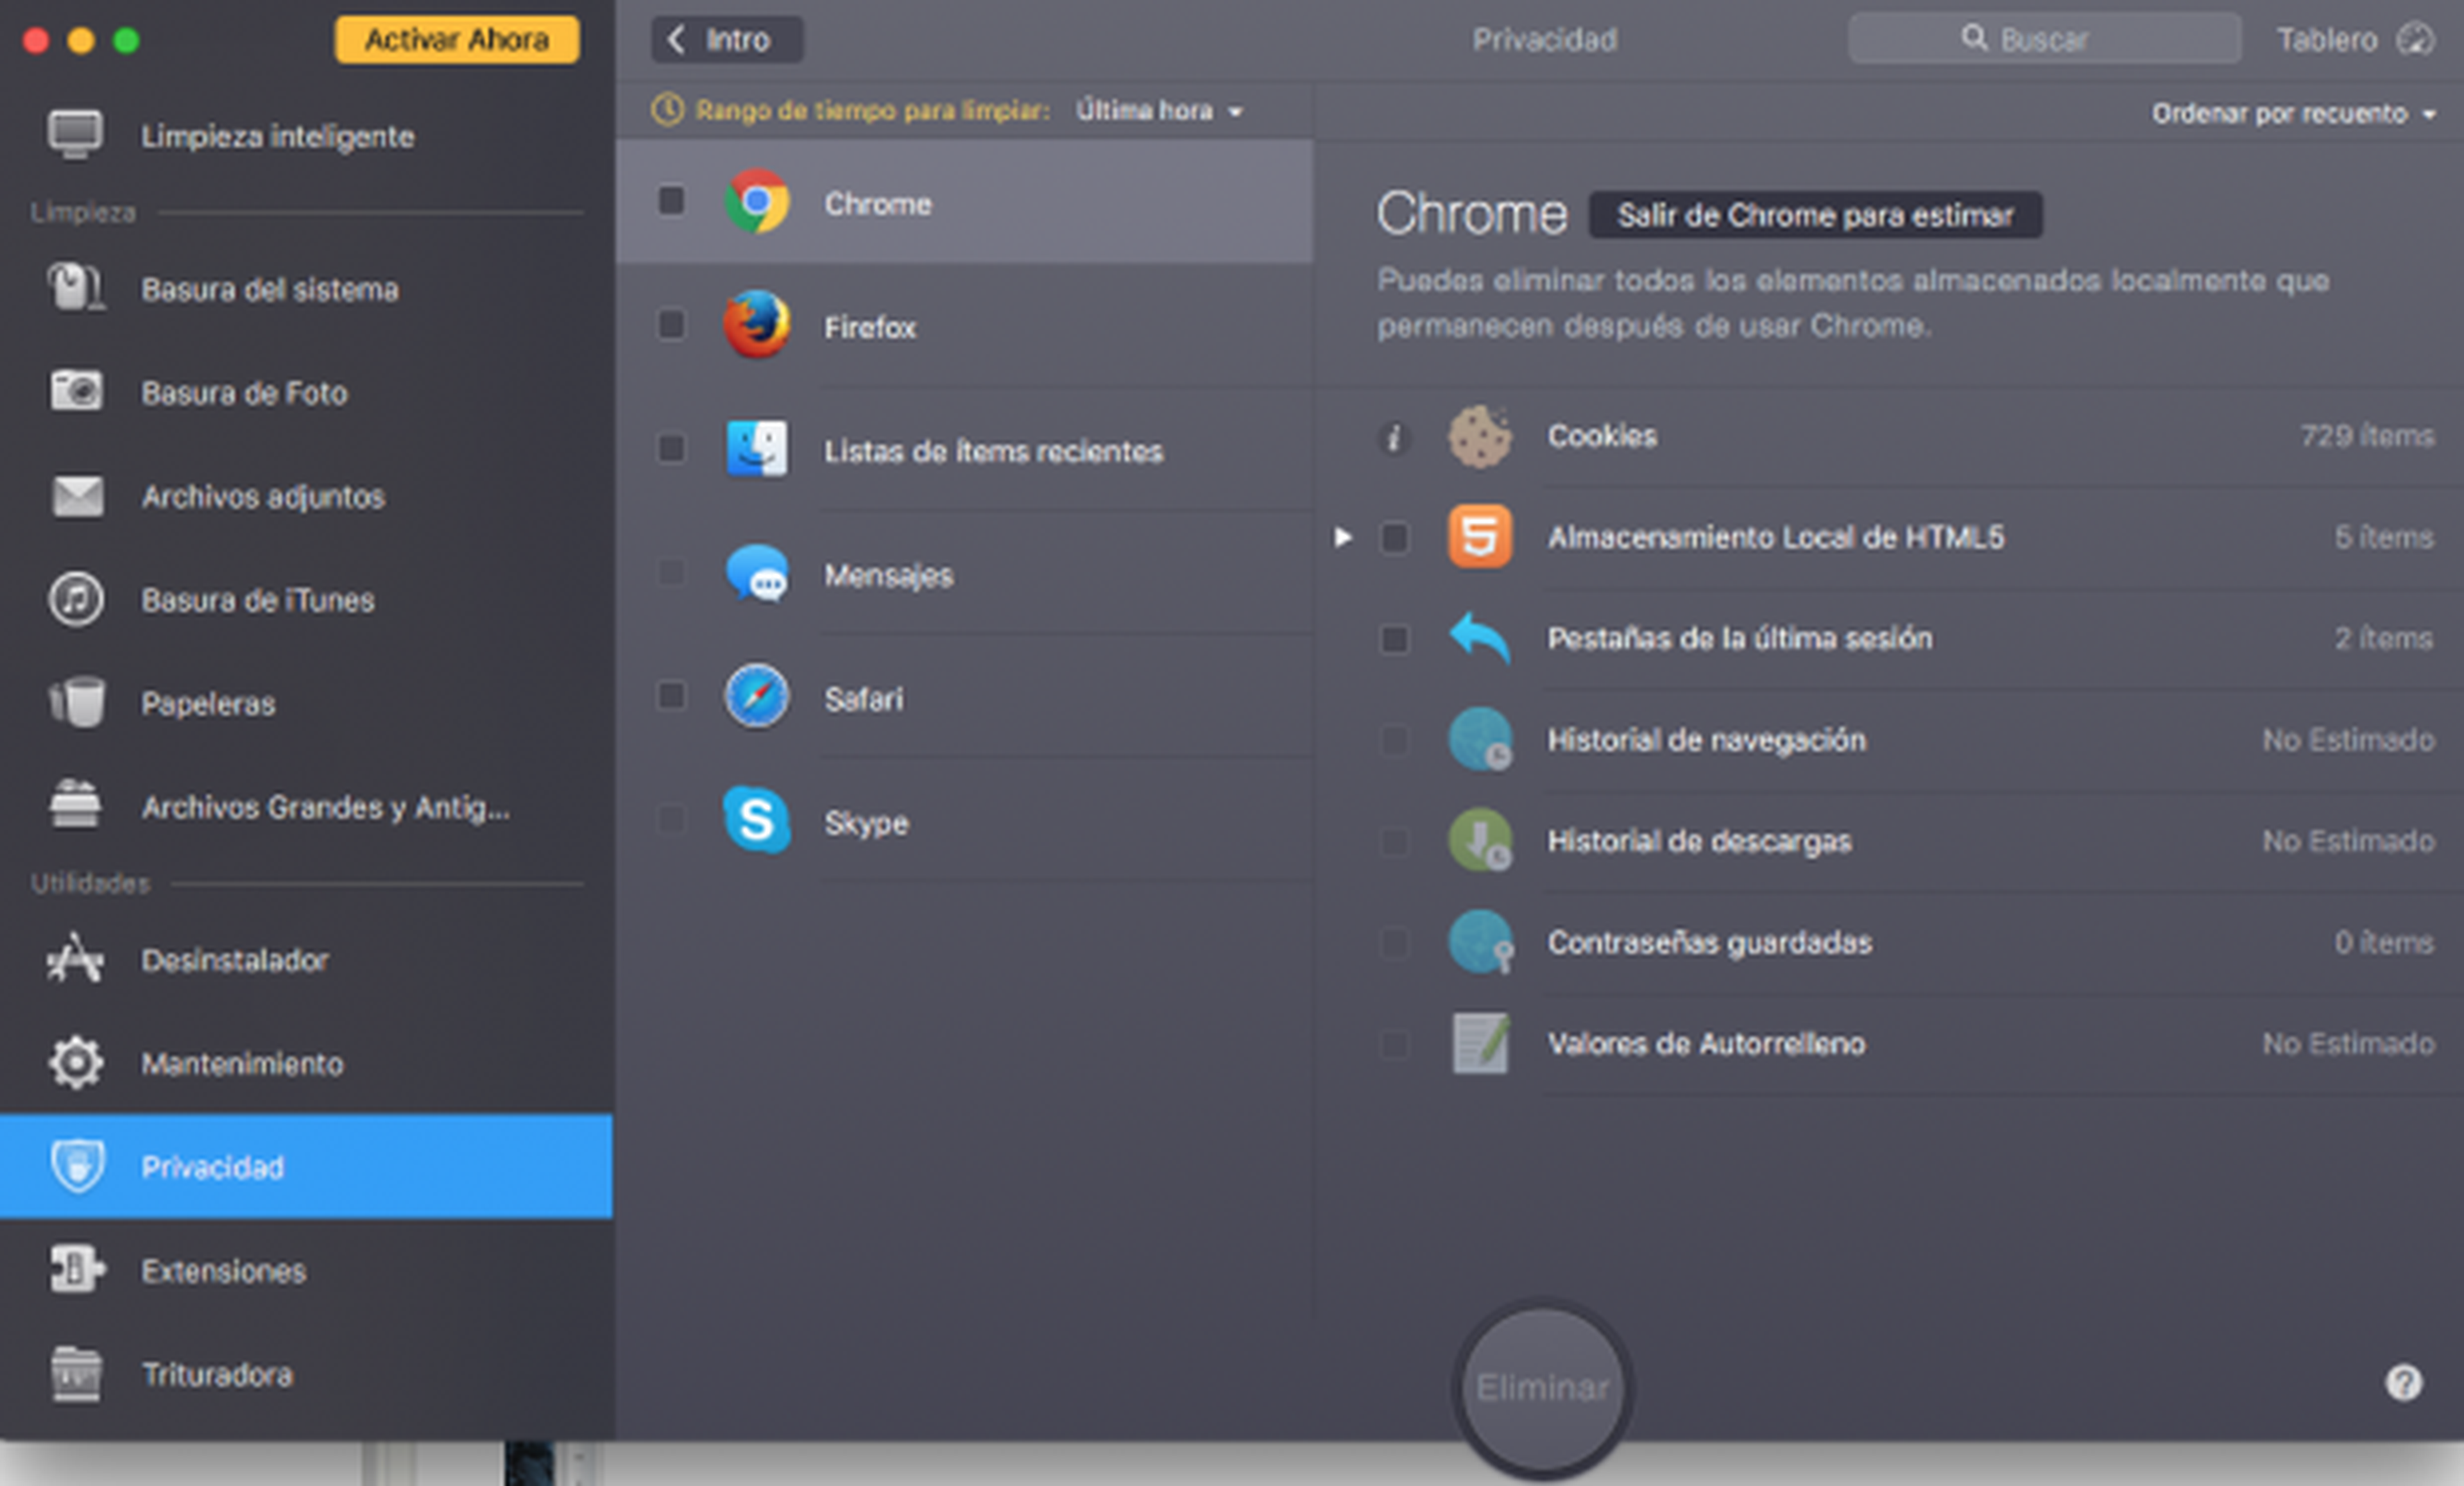This screenshot has height=1486, width=2464.
Task: Click the Activar Ahora button
Action: tap(457, 40)
